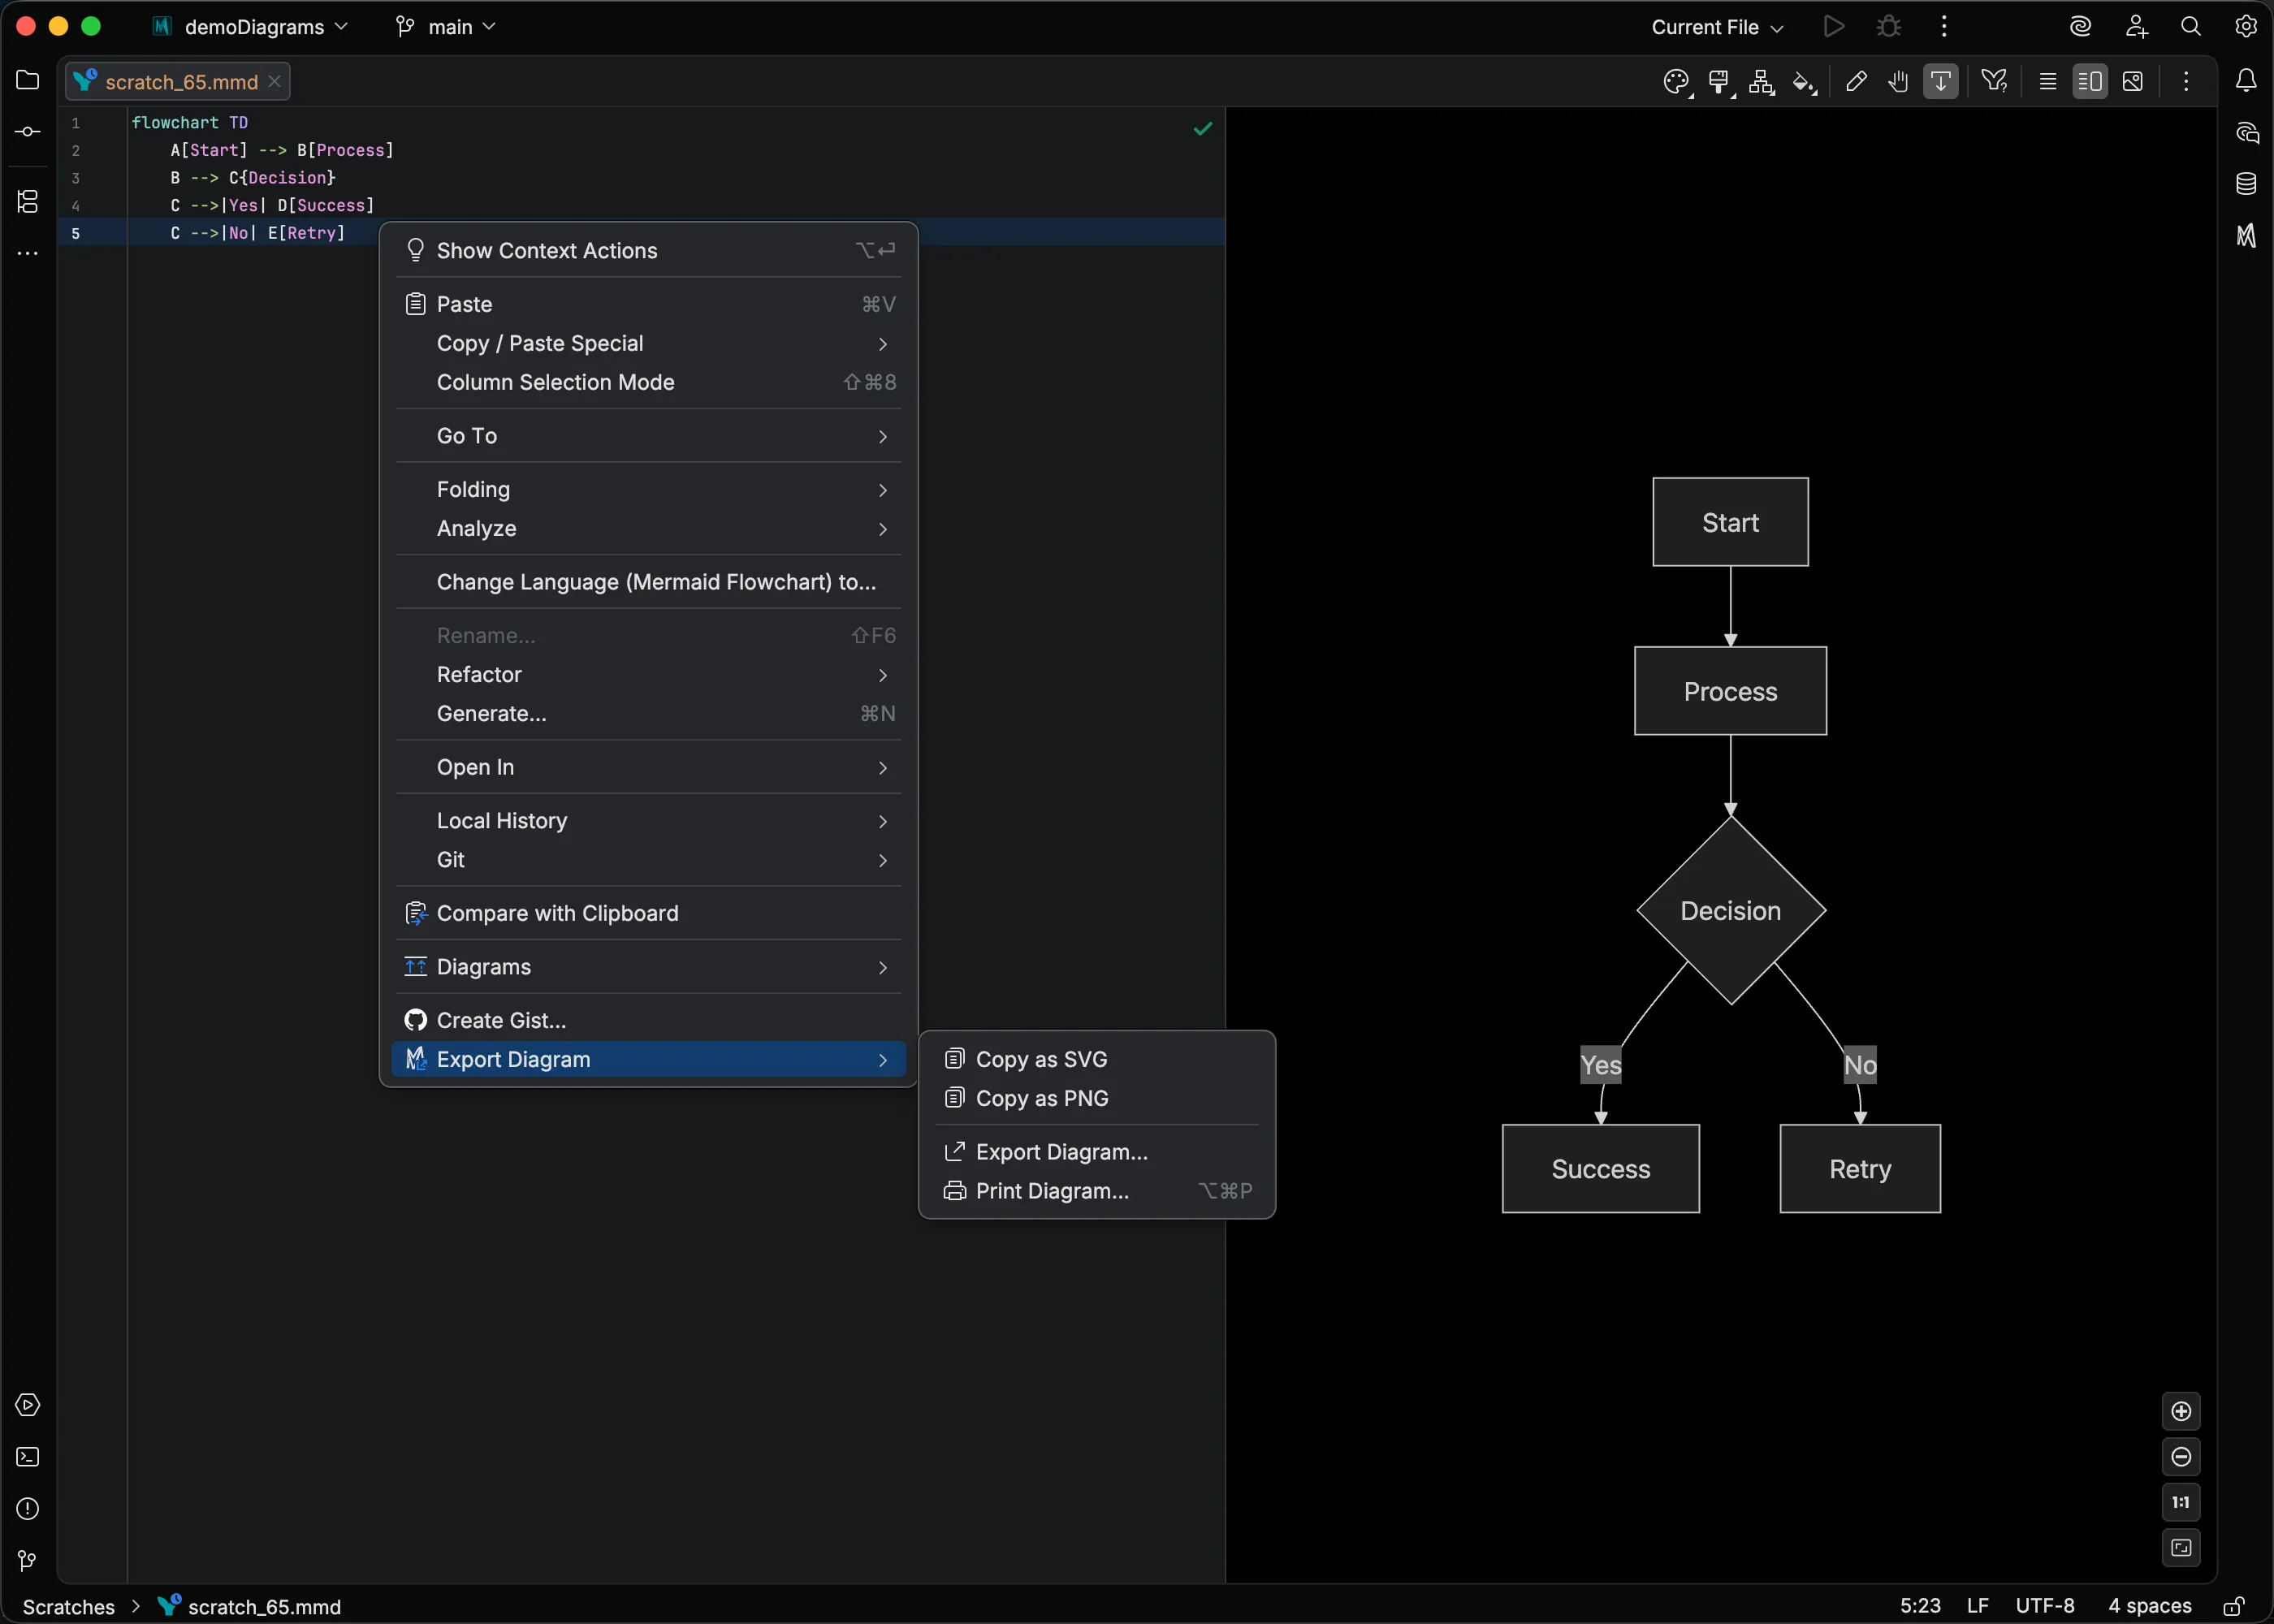2274x1624 pixels.
Task: Open the Notifications bell panel
Action: coord(2246,80)
